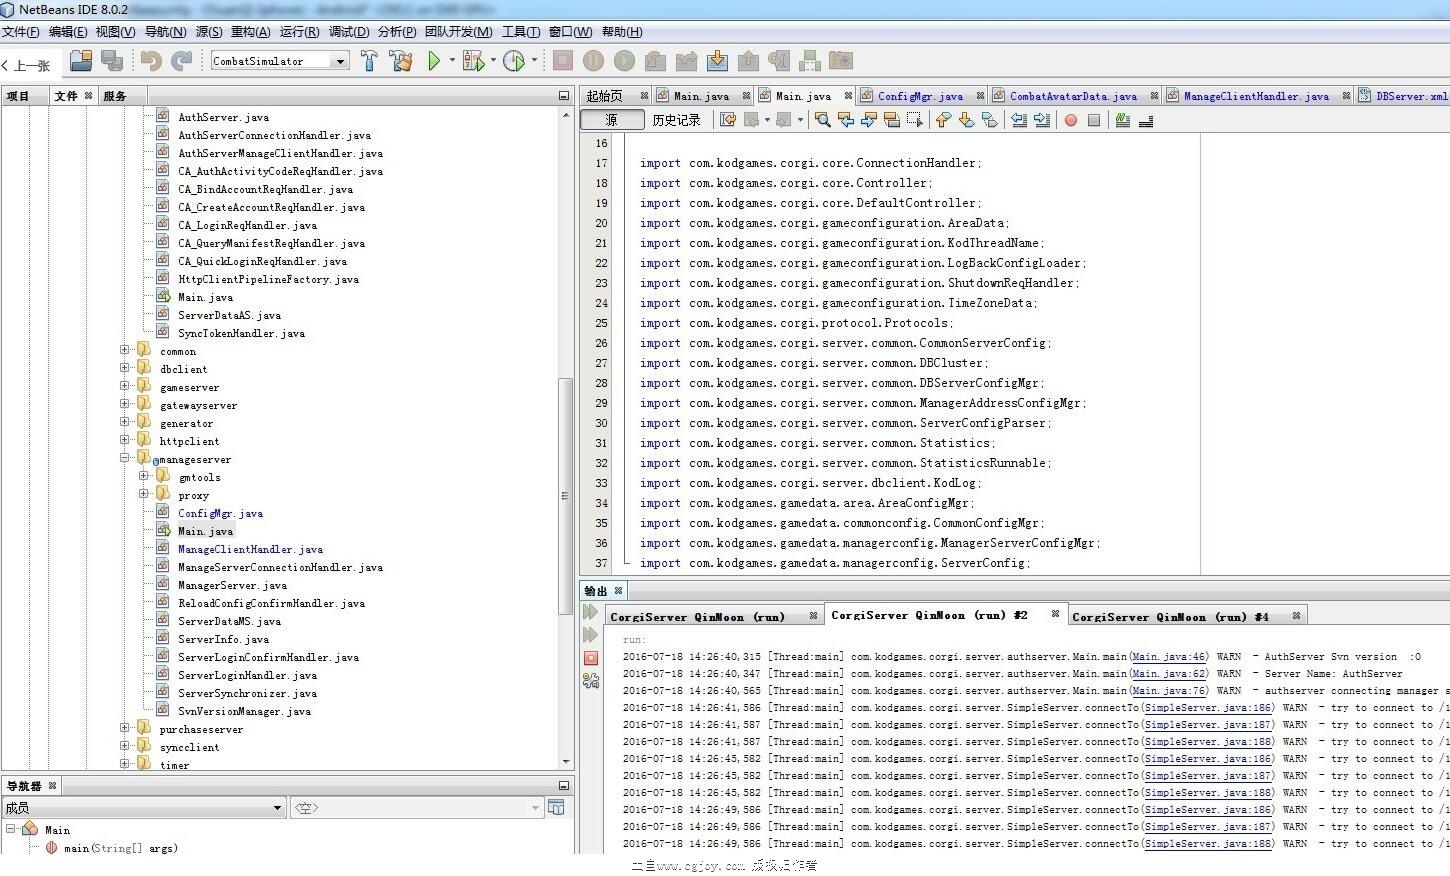Viewport: 1450px width, 876px height.
Task: Click red Stop icon in output panel
Action: [590, 658]
